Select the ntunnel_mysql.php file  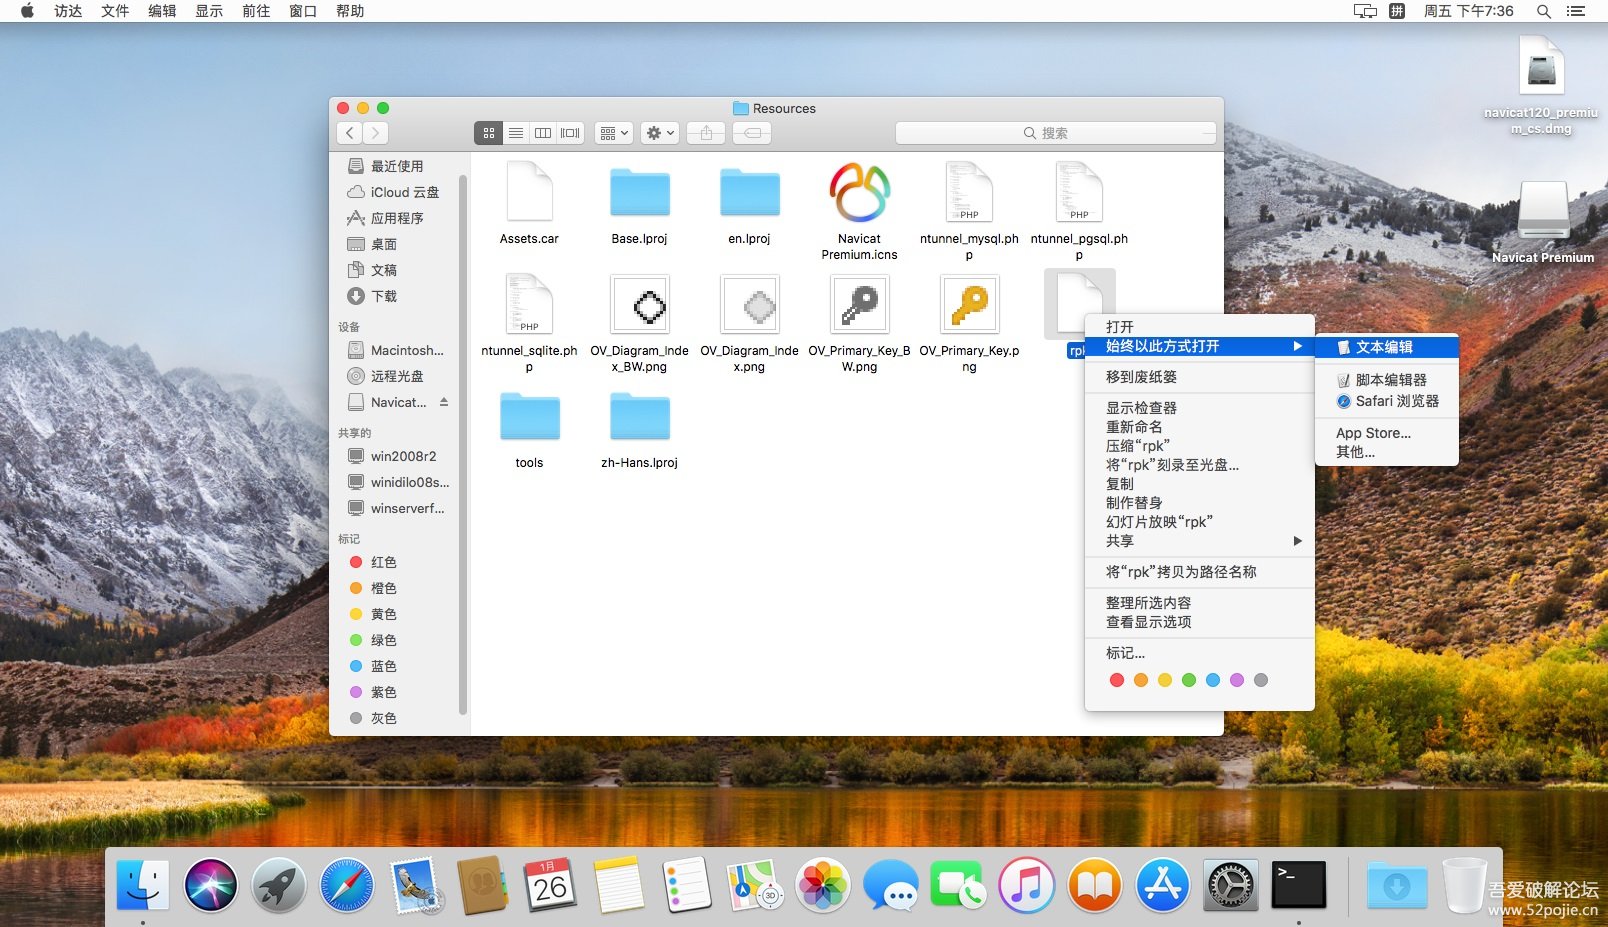[x=969, y=191]
